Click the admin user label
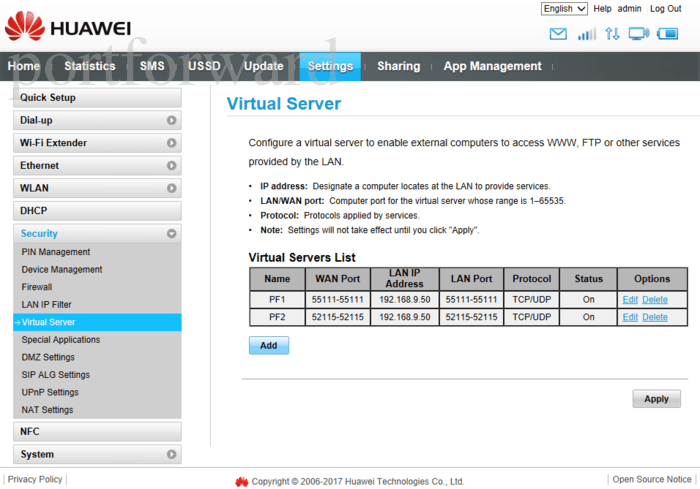This screenshot has width=700, height=489. (x=629, y=8)
